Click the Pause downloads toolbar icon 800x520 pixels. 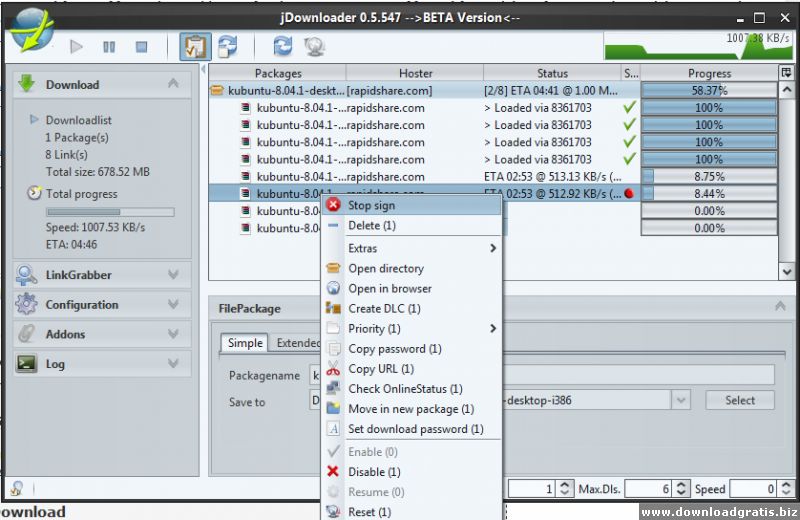click(109, 47)
